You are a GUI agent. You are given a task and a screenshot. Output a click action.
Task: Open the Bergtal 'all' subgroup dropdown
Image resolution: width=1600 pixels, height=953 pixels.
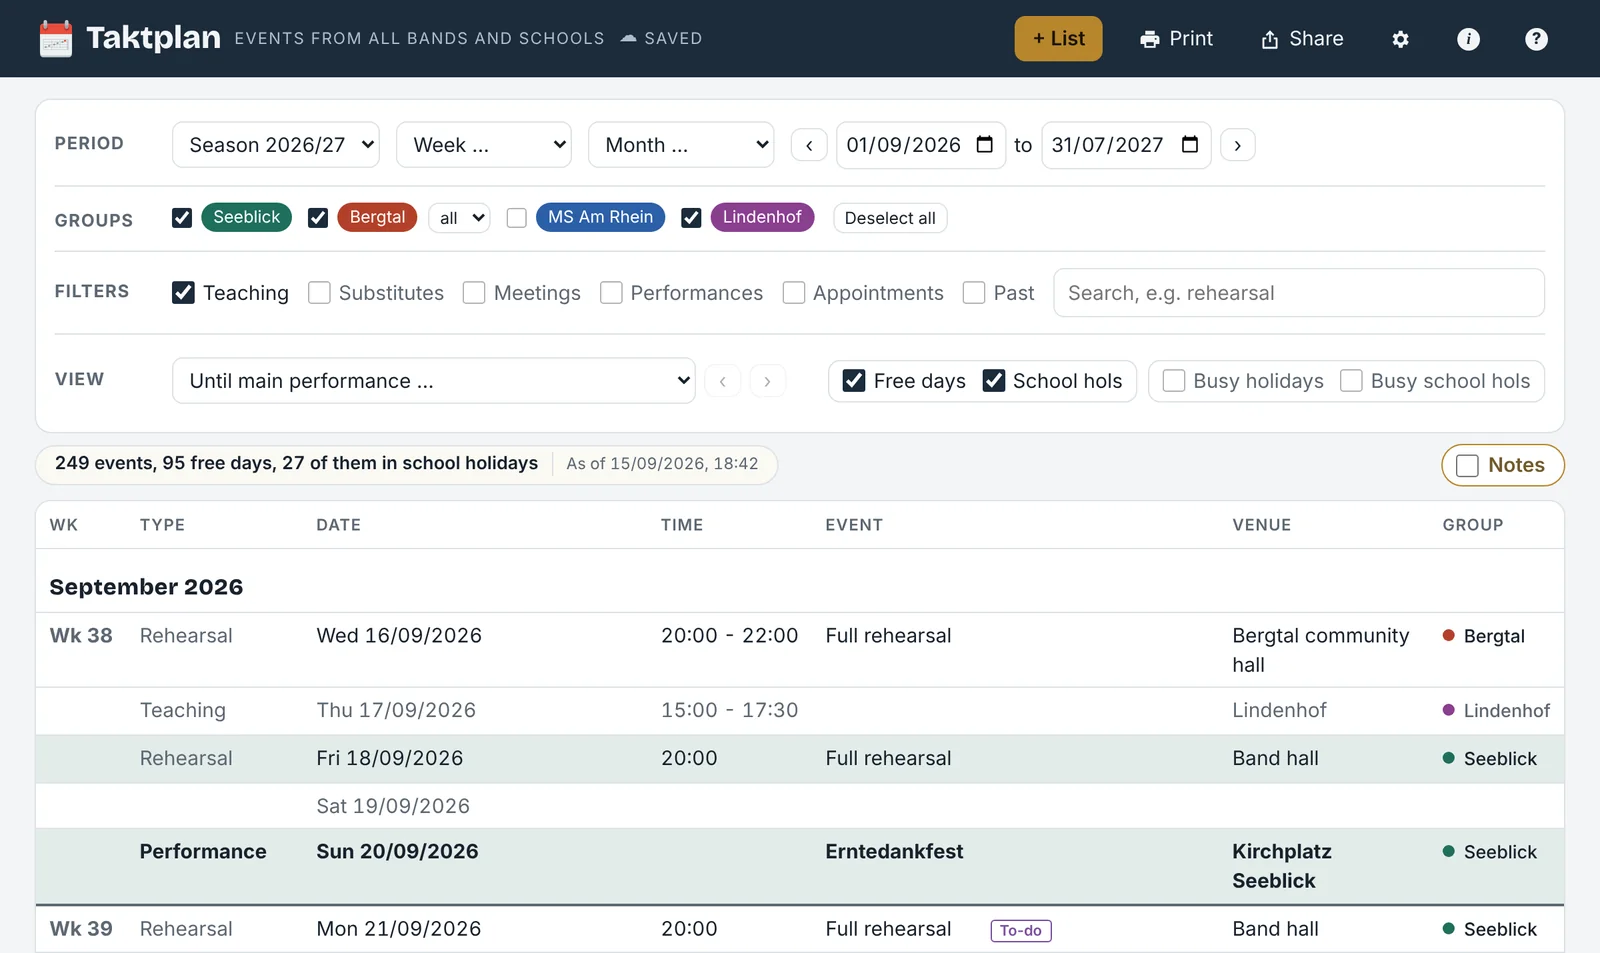(459, 218)
